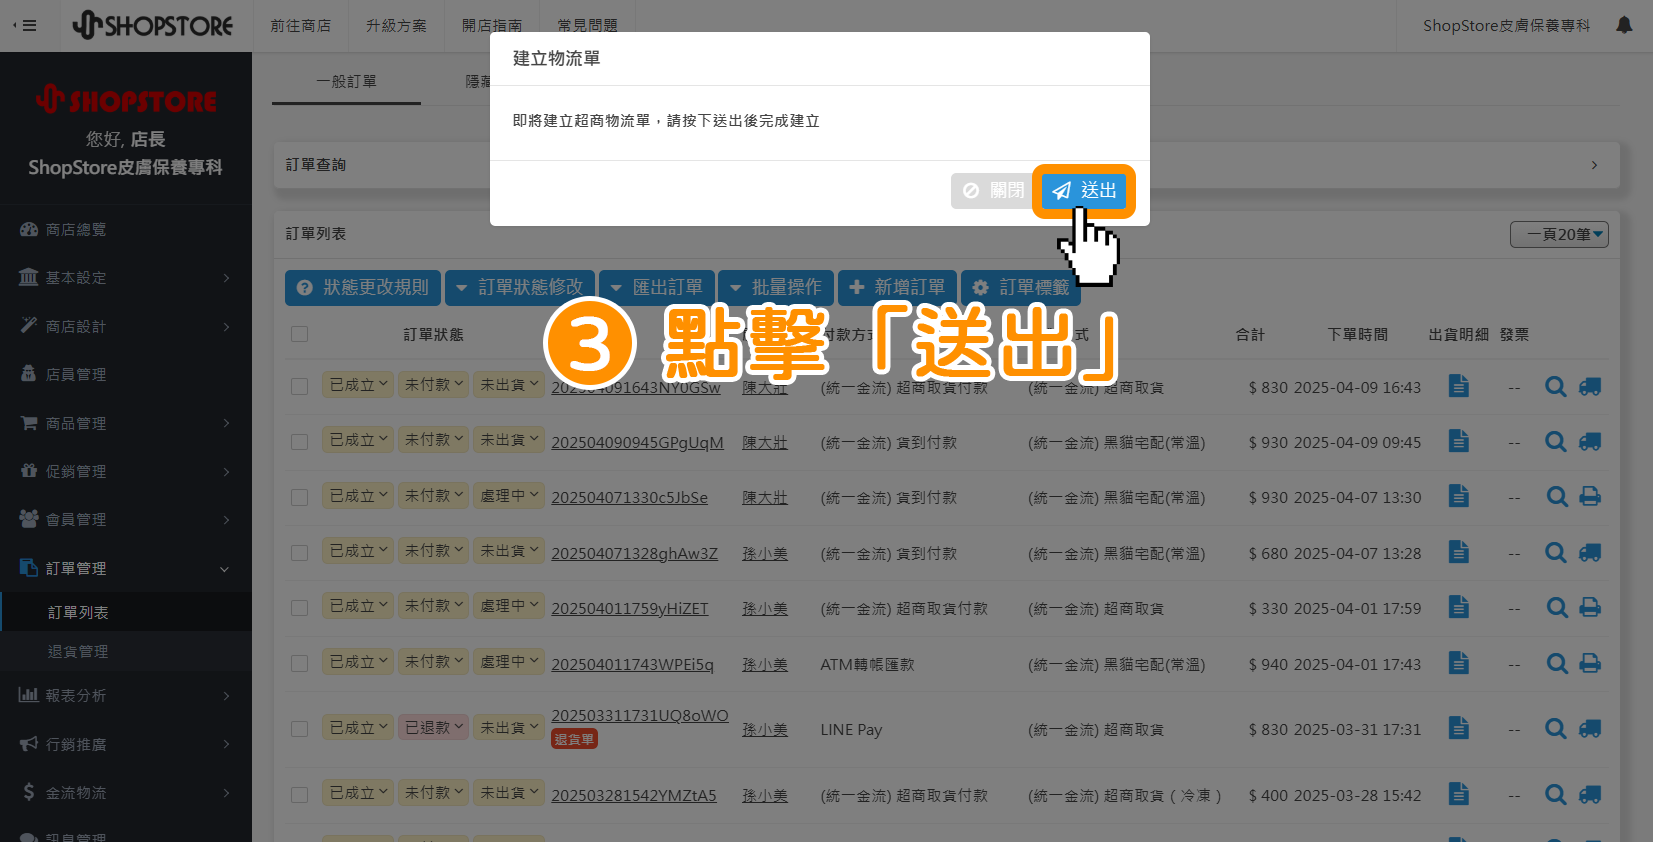This screenshot has width=1653, height=842.
Task: Toggle the select-all orders checkbox
Action: tap(299, 334)
